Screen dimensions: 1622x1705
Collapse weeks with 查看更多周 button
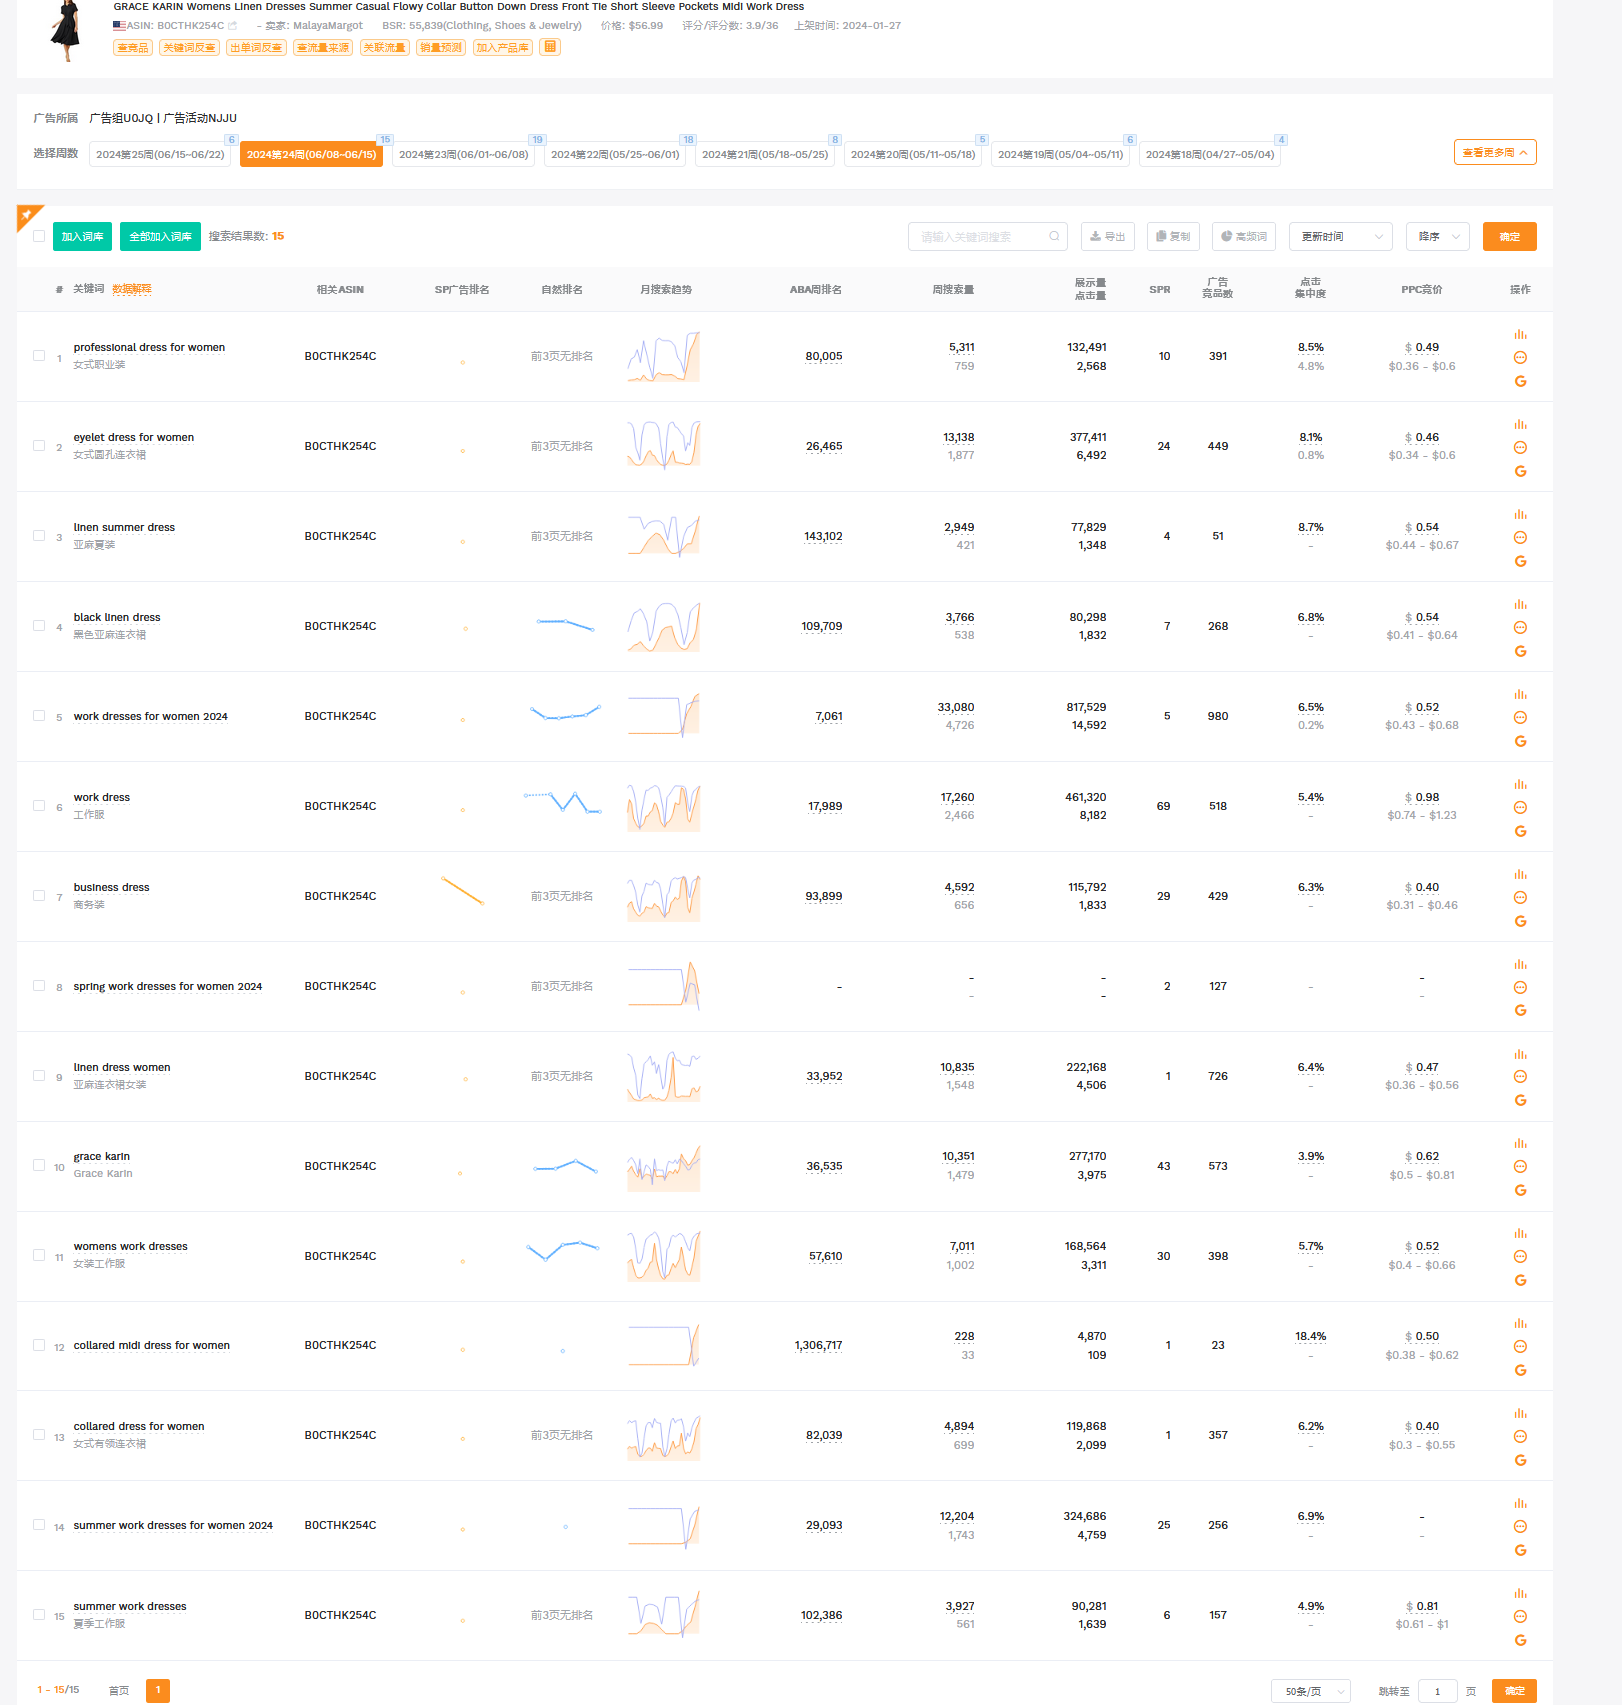(x=1494, y=153)
